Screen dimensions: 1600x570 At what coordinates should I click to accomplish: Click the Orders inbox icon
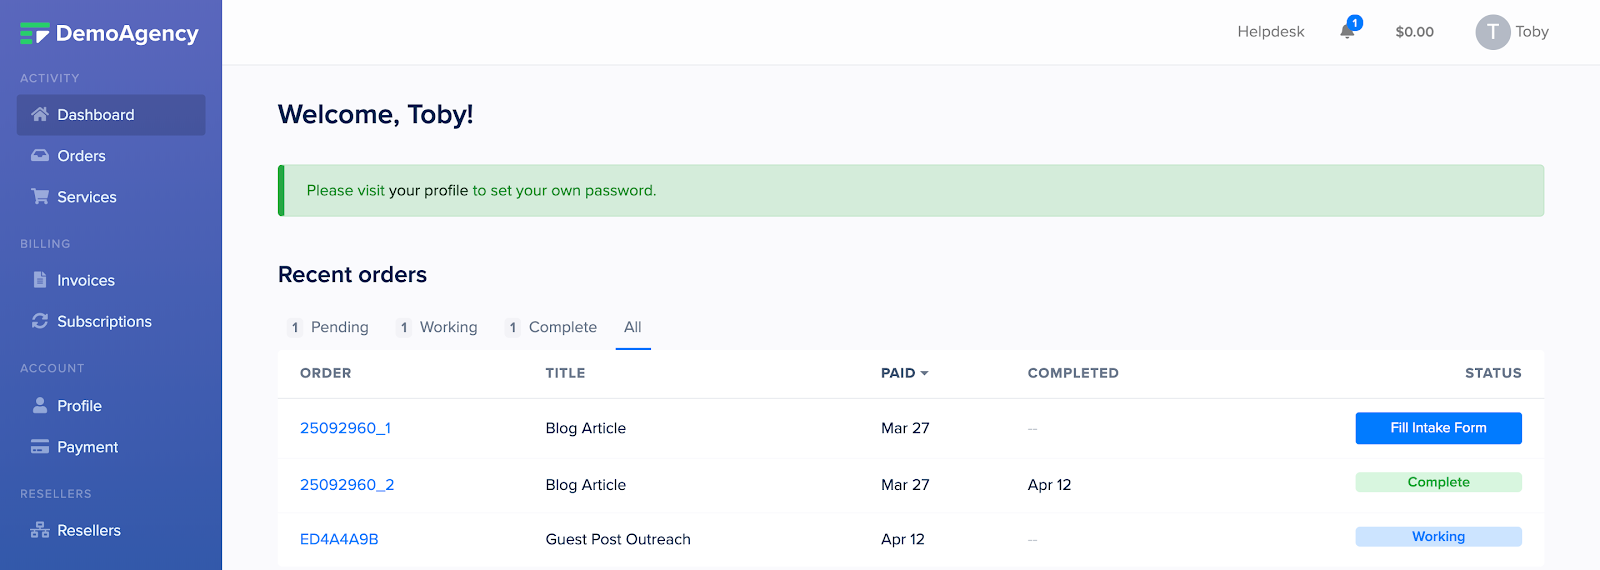[40, 156]
